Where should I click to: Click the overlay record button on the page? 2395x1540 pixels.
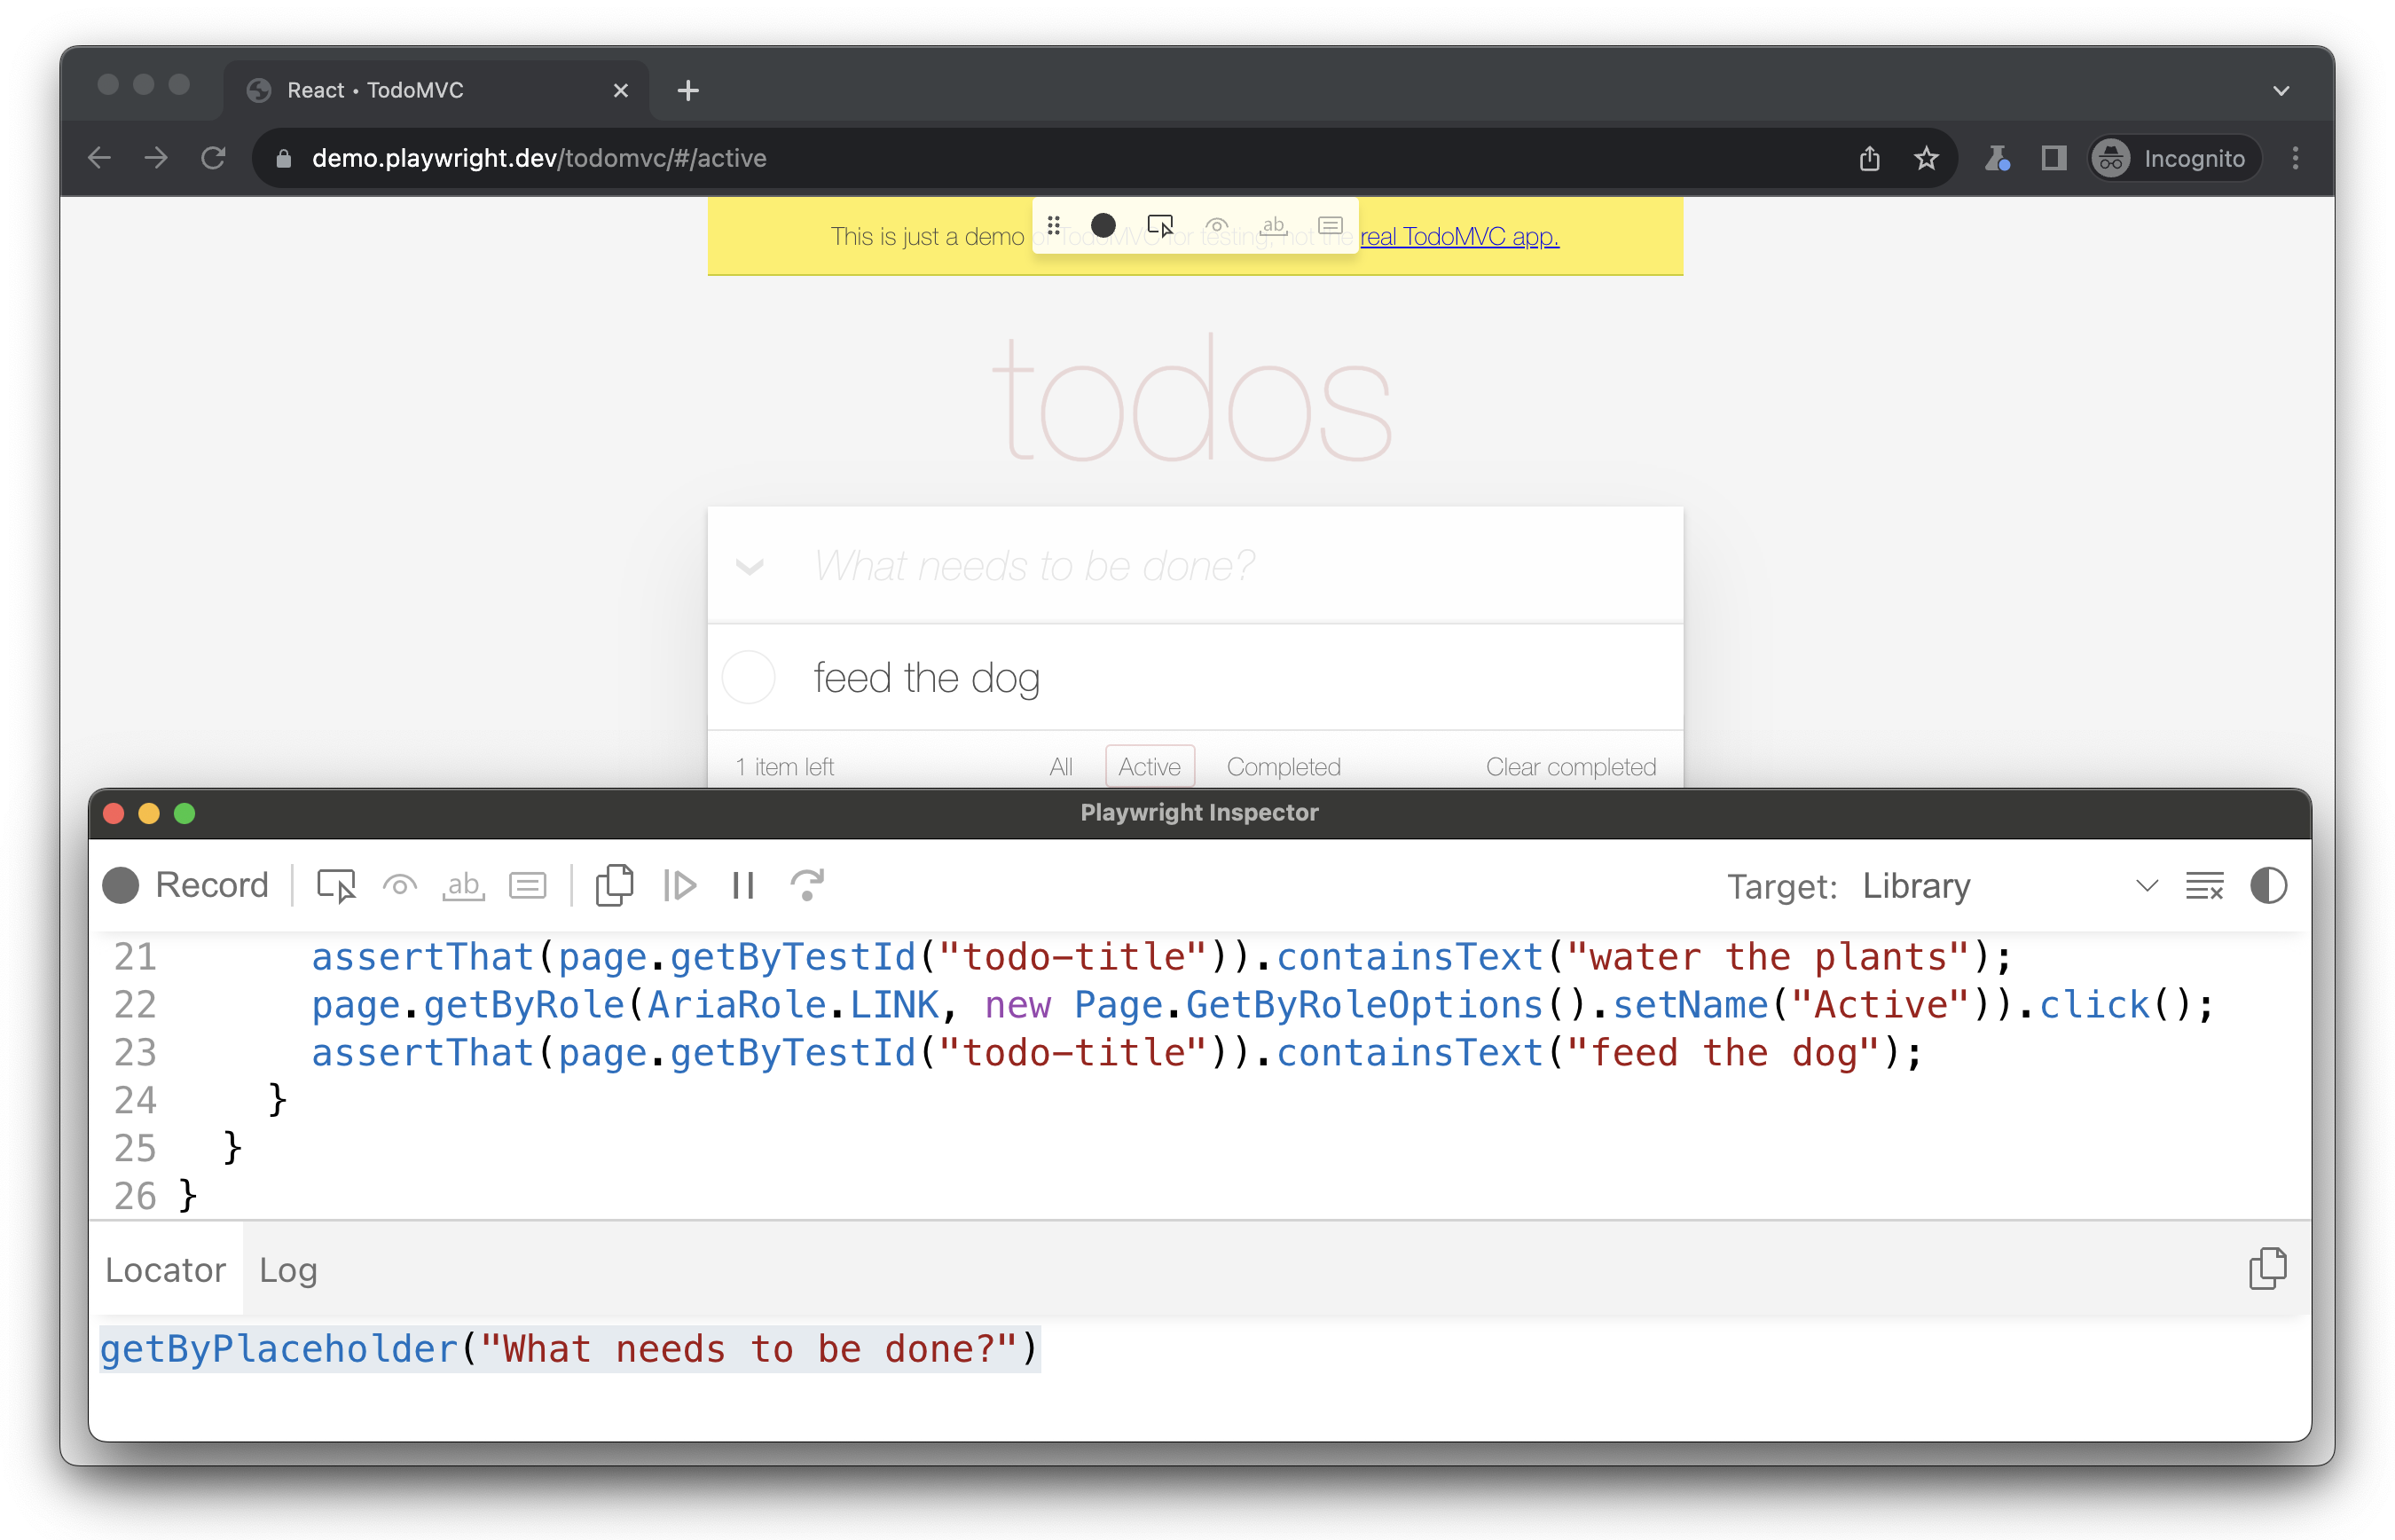tap(1103, 226)
